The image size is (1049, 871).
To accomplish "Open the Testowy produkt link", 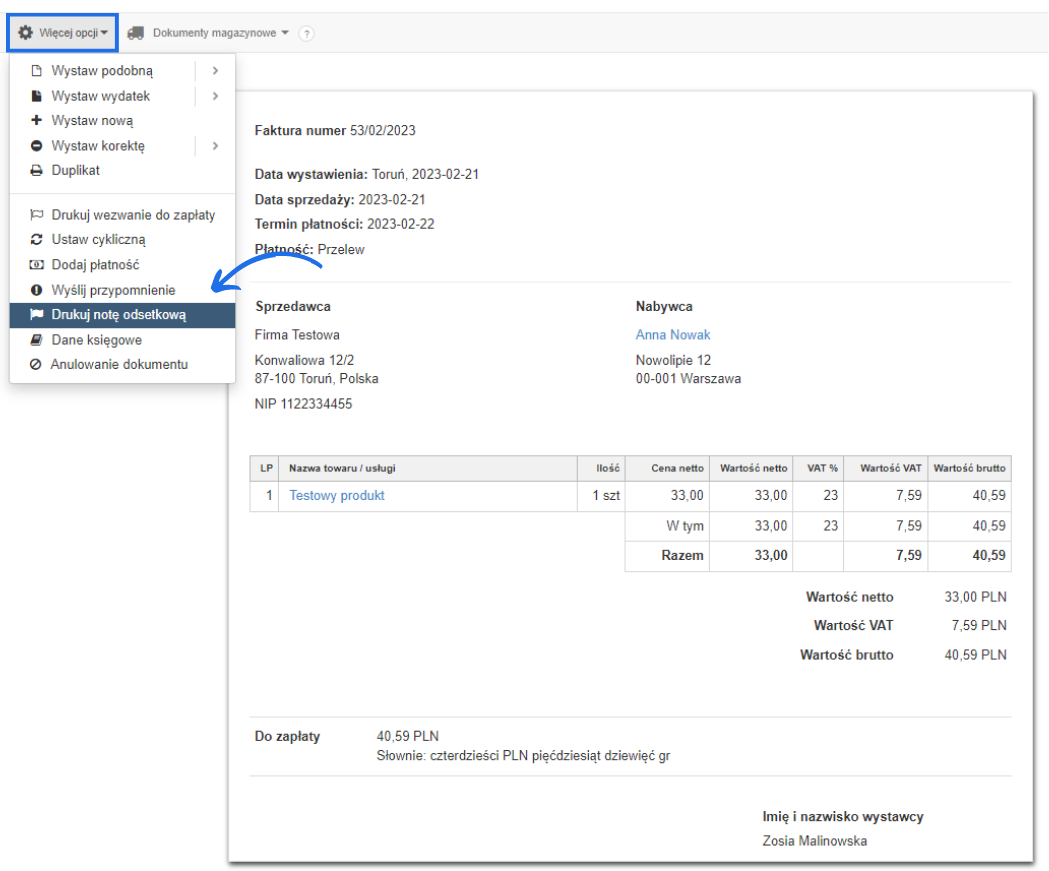I will coord(337,496).
